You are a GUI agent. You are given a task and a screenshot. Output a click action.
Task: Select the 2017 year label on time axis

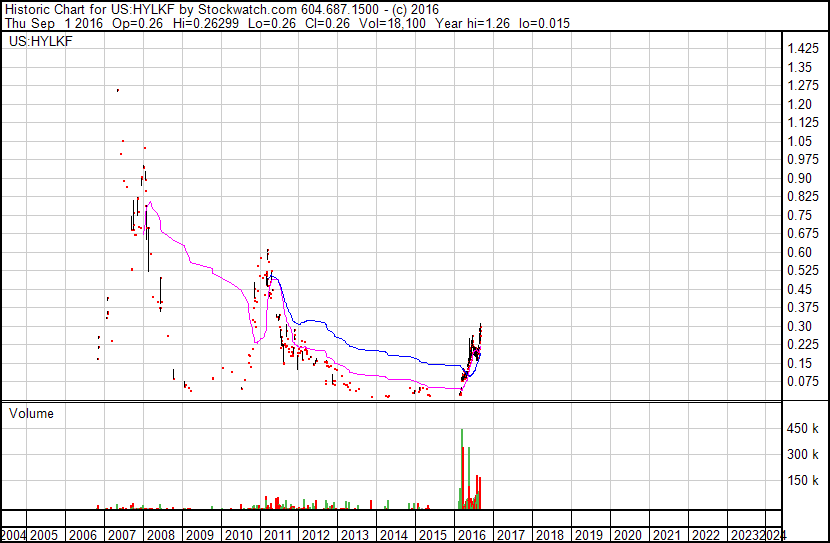pyautogui.click(x=510, y=535)
